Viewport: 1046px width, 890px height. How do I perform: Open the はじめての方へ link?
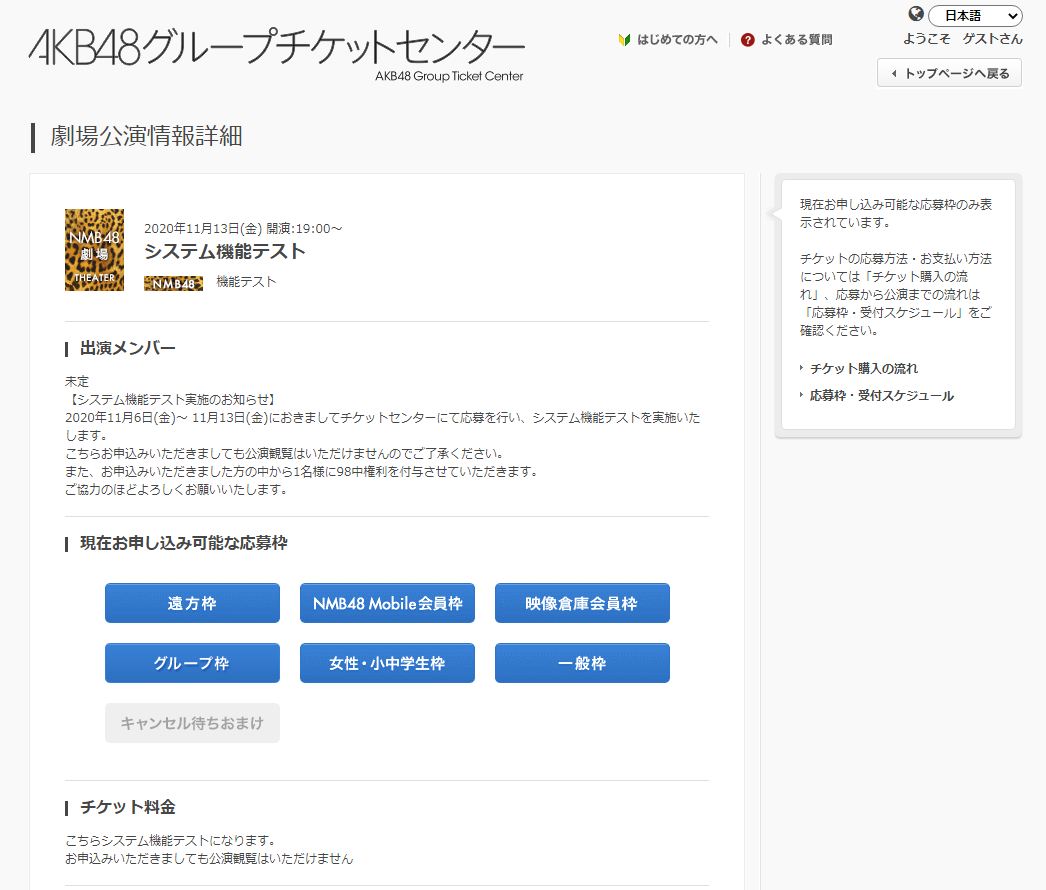[677, 39]
